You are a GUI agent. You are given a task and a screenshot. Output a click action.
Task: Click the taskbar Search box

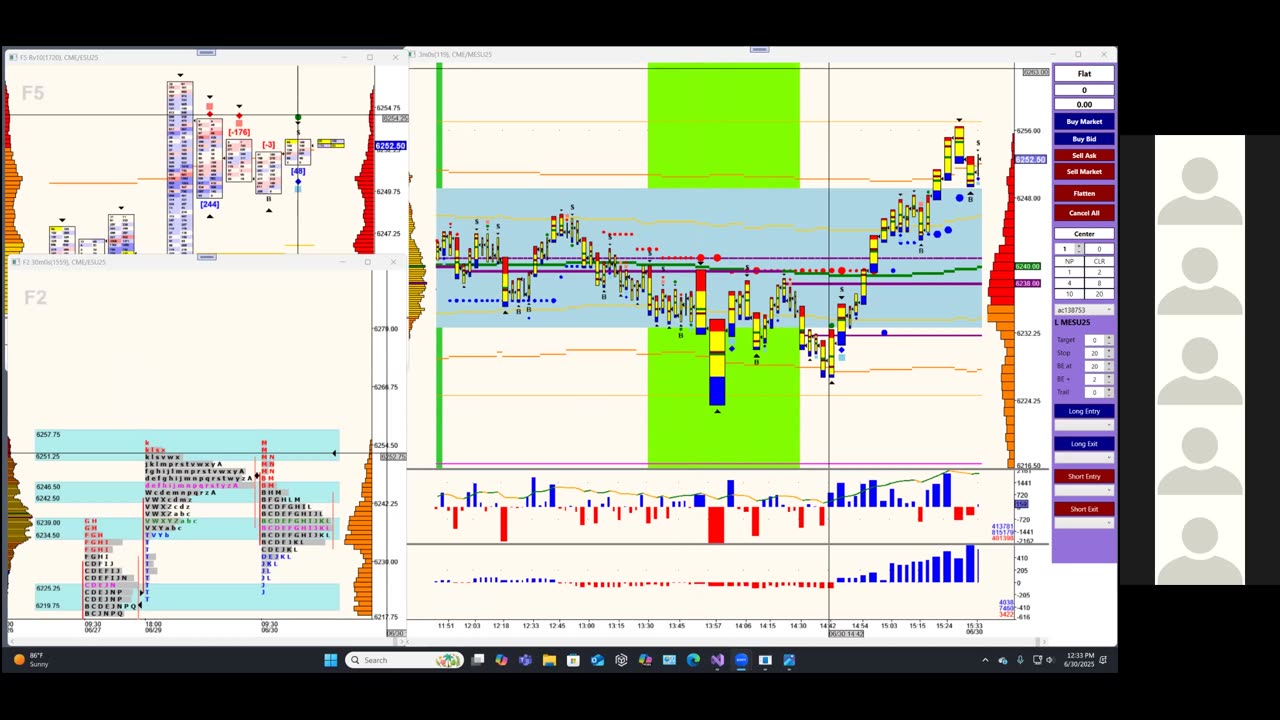(404, 660)
